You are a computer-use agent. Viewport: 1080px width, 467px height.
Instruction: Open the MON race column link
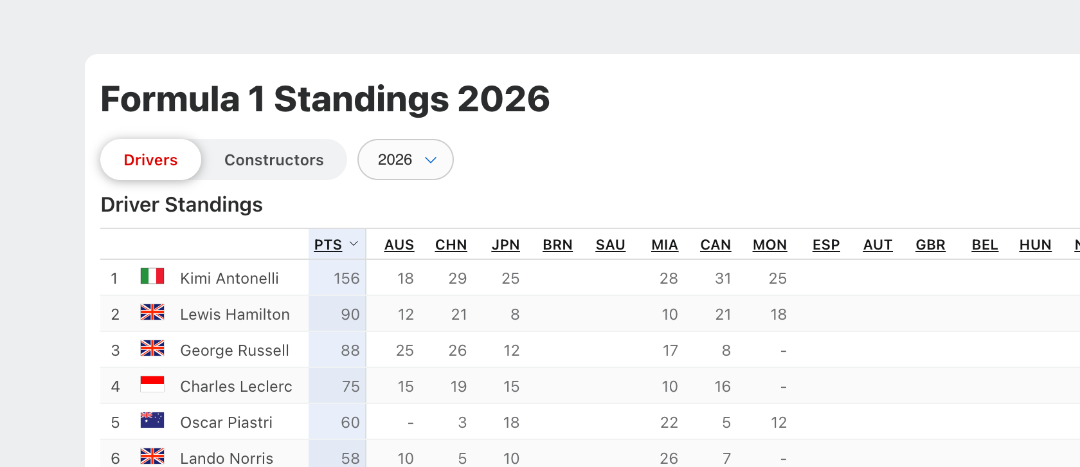click(x=770, y=245)
